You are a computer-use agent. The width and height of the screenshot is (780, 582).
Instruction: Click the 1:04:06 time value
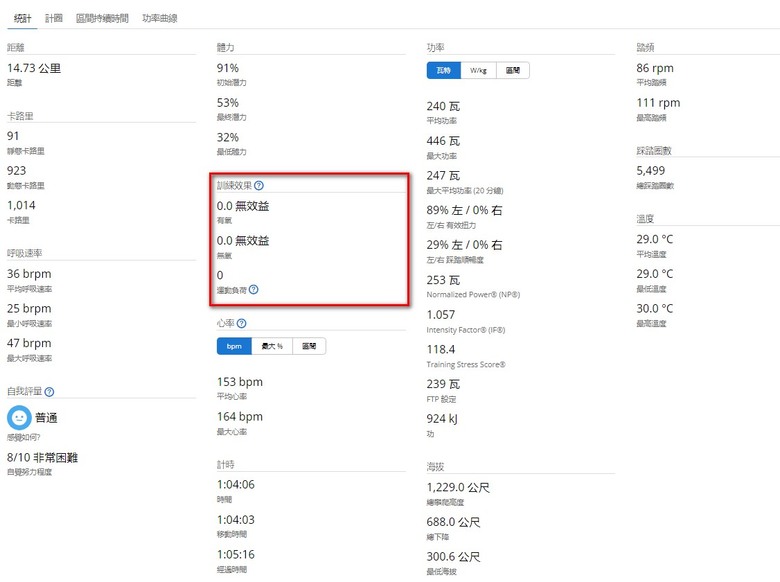pyautogui.click(x=236, y=485)
